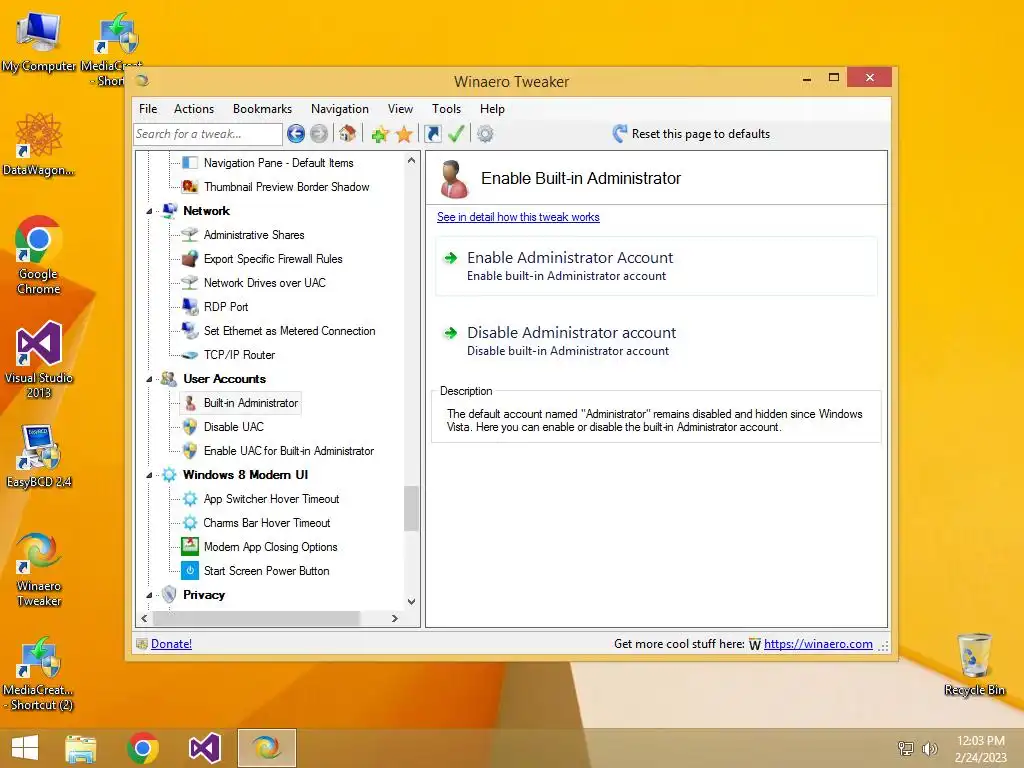This screenshot has width=1024, height=768.
Task: Click the Donate! link
Action: click(171, 644)
